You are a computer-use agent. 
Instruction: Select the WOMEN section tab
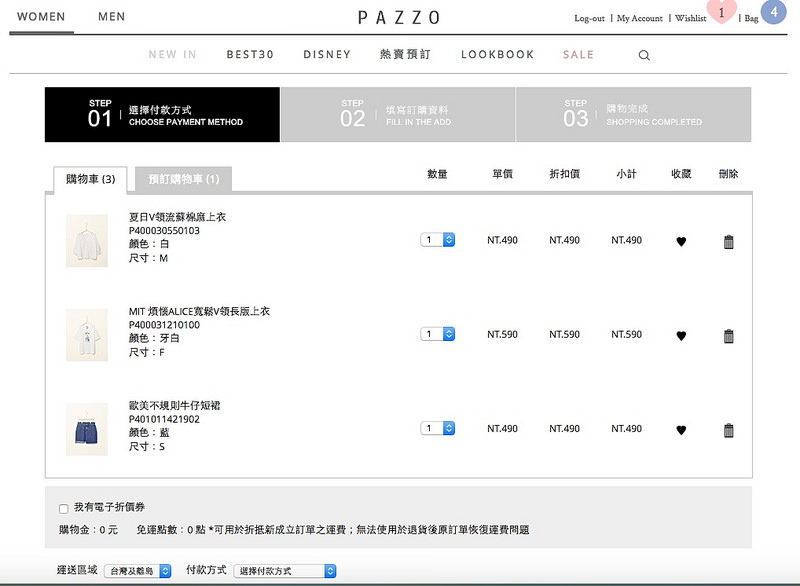(41, 17)
